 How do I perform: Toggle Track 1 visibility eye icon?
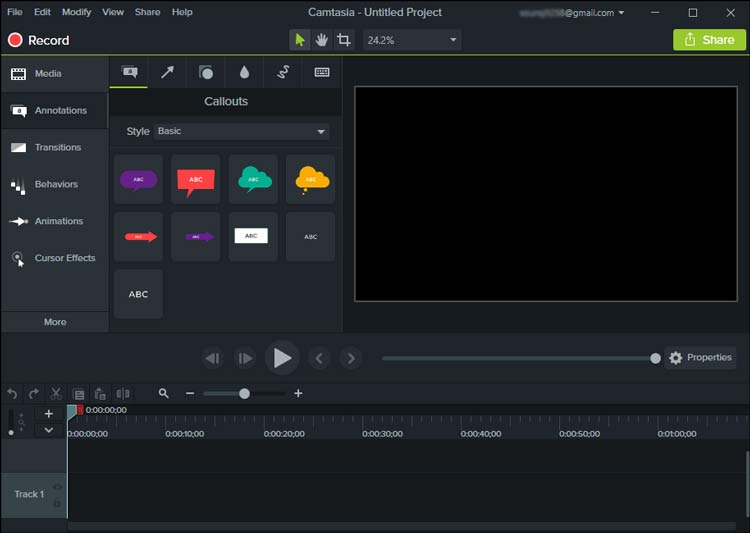[x=57, y=487]
